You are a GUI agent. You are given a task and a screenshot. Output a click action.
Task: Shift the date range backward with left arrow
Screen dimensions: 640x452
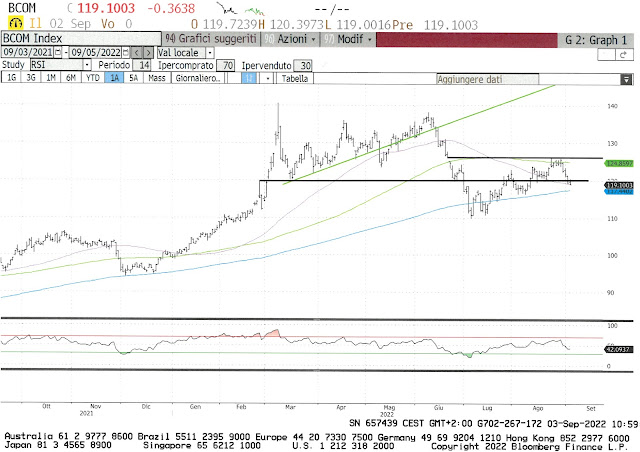pyautogui.click(x=137, y=52)
